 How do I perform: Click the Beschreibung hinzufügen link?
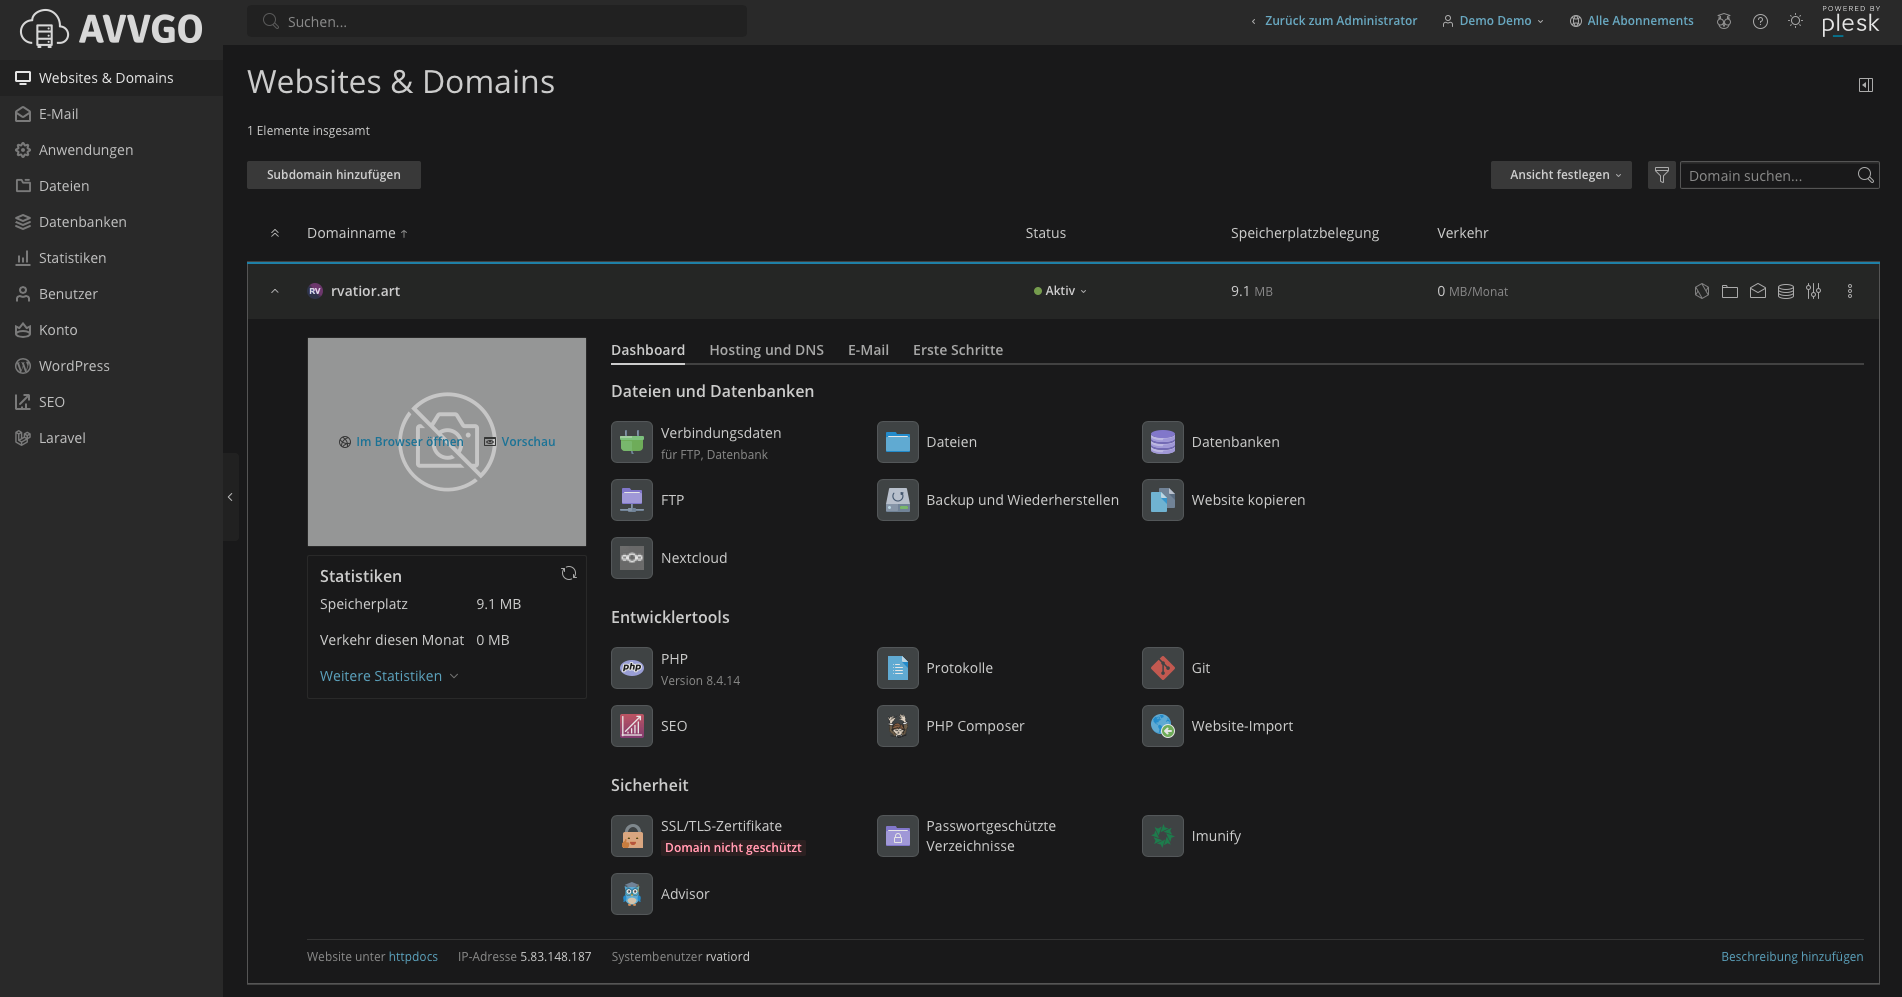(1791, 957)
